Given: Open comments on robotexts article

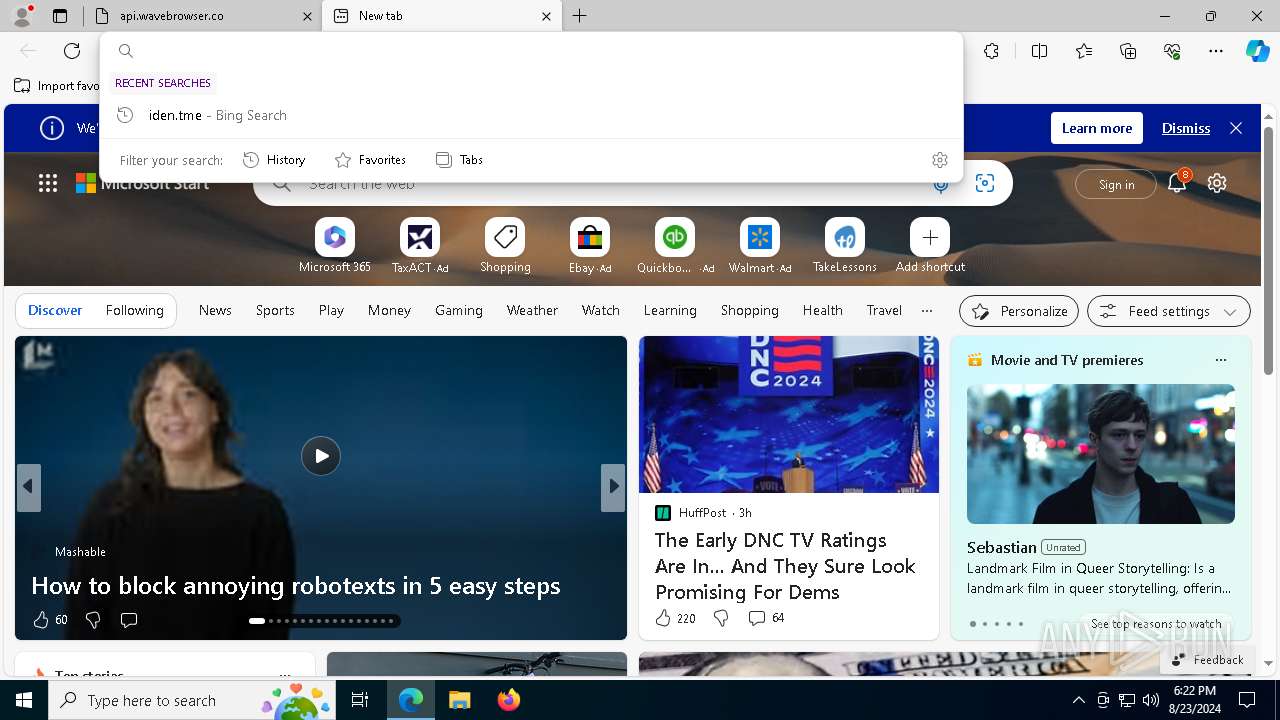Looking at the screenshot, I should (x=129, y=620).
